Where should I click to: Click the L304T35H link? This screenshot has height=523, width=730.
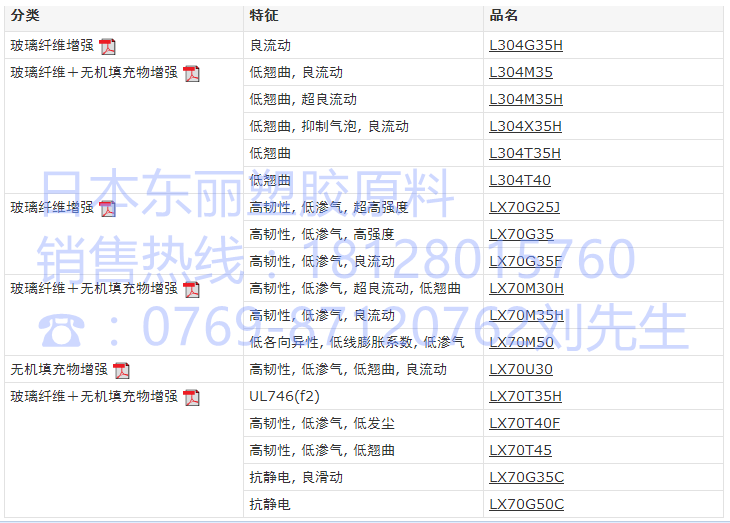[x=525, y=153]
